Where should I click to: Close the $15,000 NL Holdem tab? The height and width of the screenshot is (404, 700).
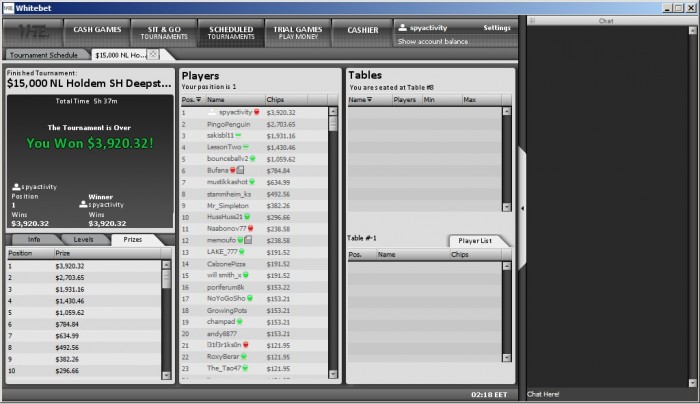(153, 54)
